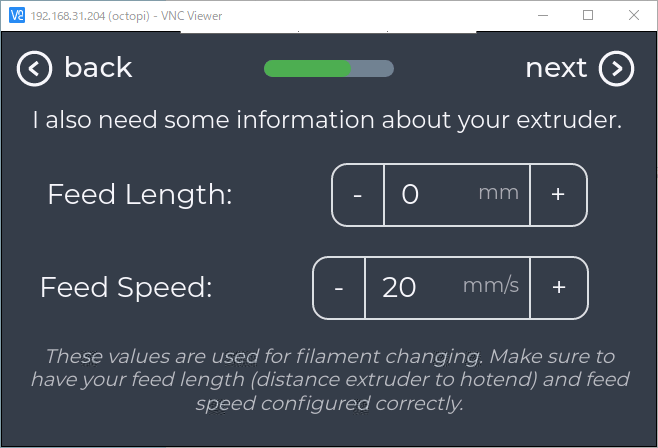The height and width of the screenshot is (448, 658).
Task: Proceed using the next text label
Action: click(x=556, y=68)
